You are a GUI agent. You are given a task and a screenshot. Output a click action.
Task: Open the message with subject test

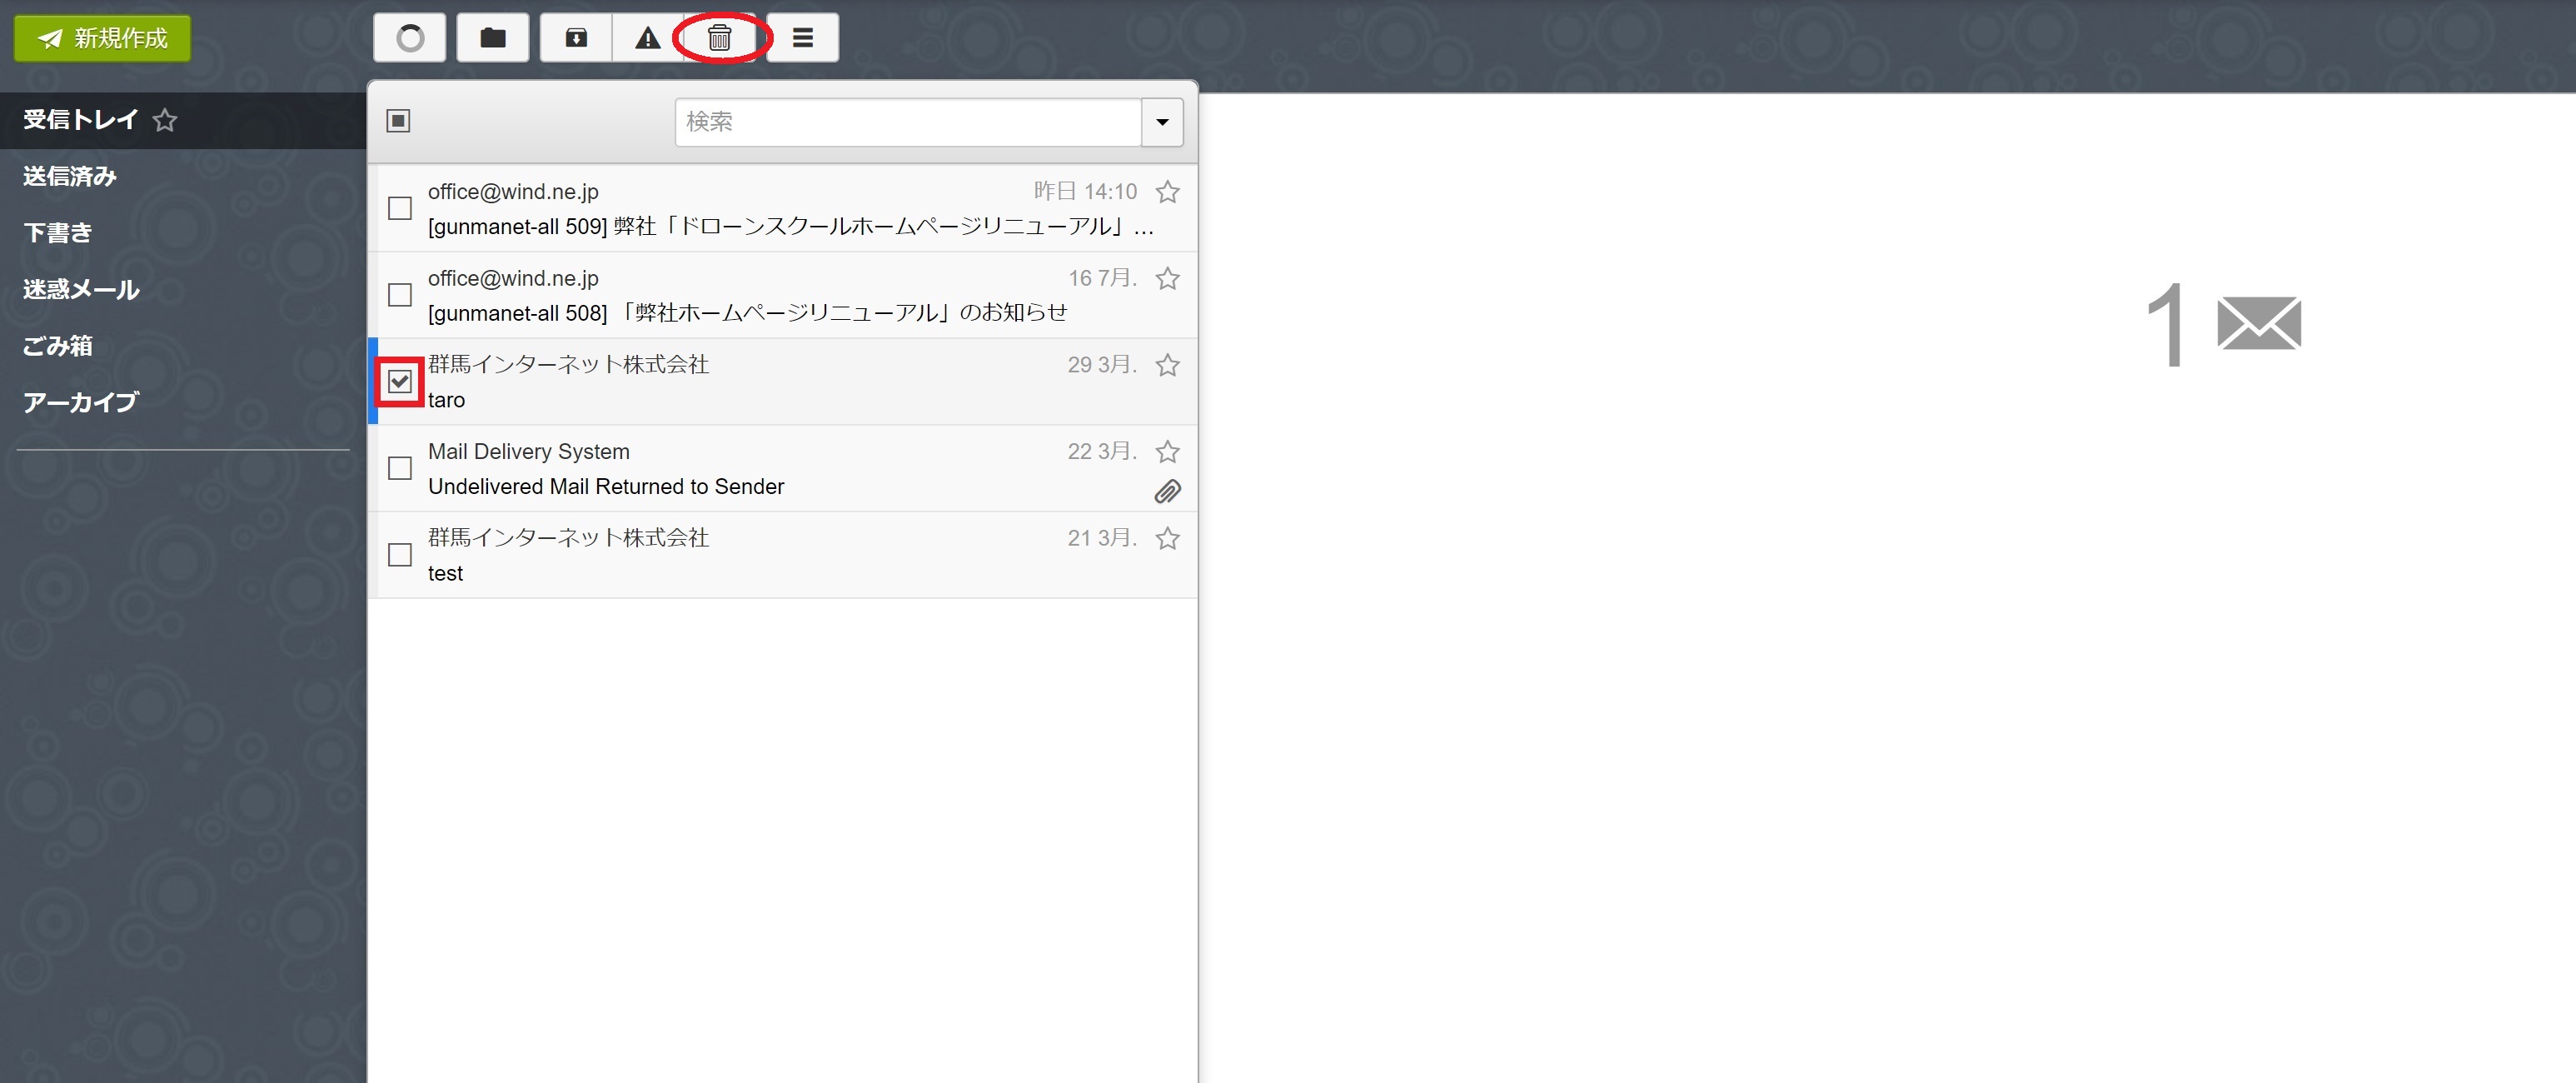(445, 573)
